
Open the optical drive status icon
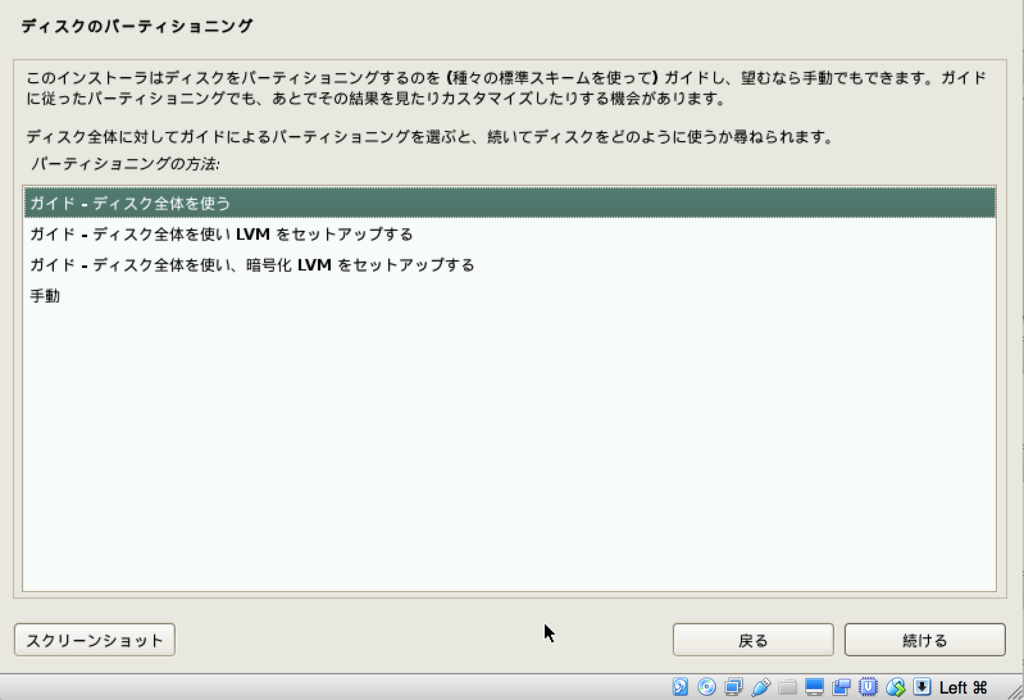(705, 687)
